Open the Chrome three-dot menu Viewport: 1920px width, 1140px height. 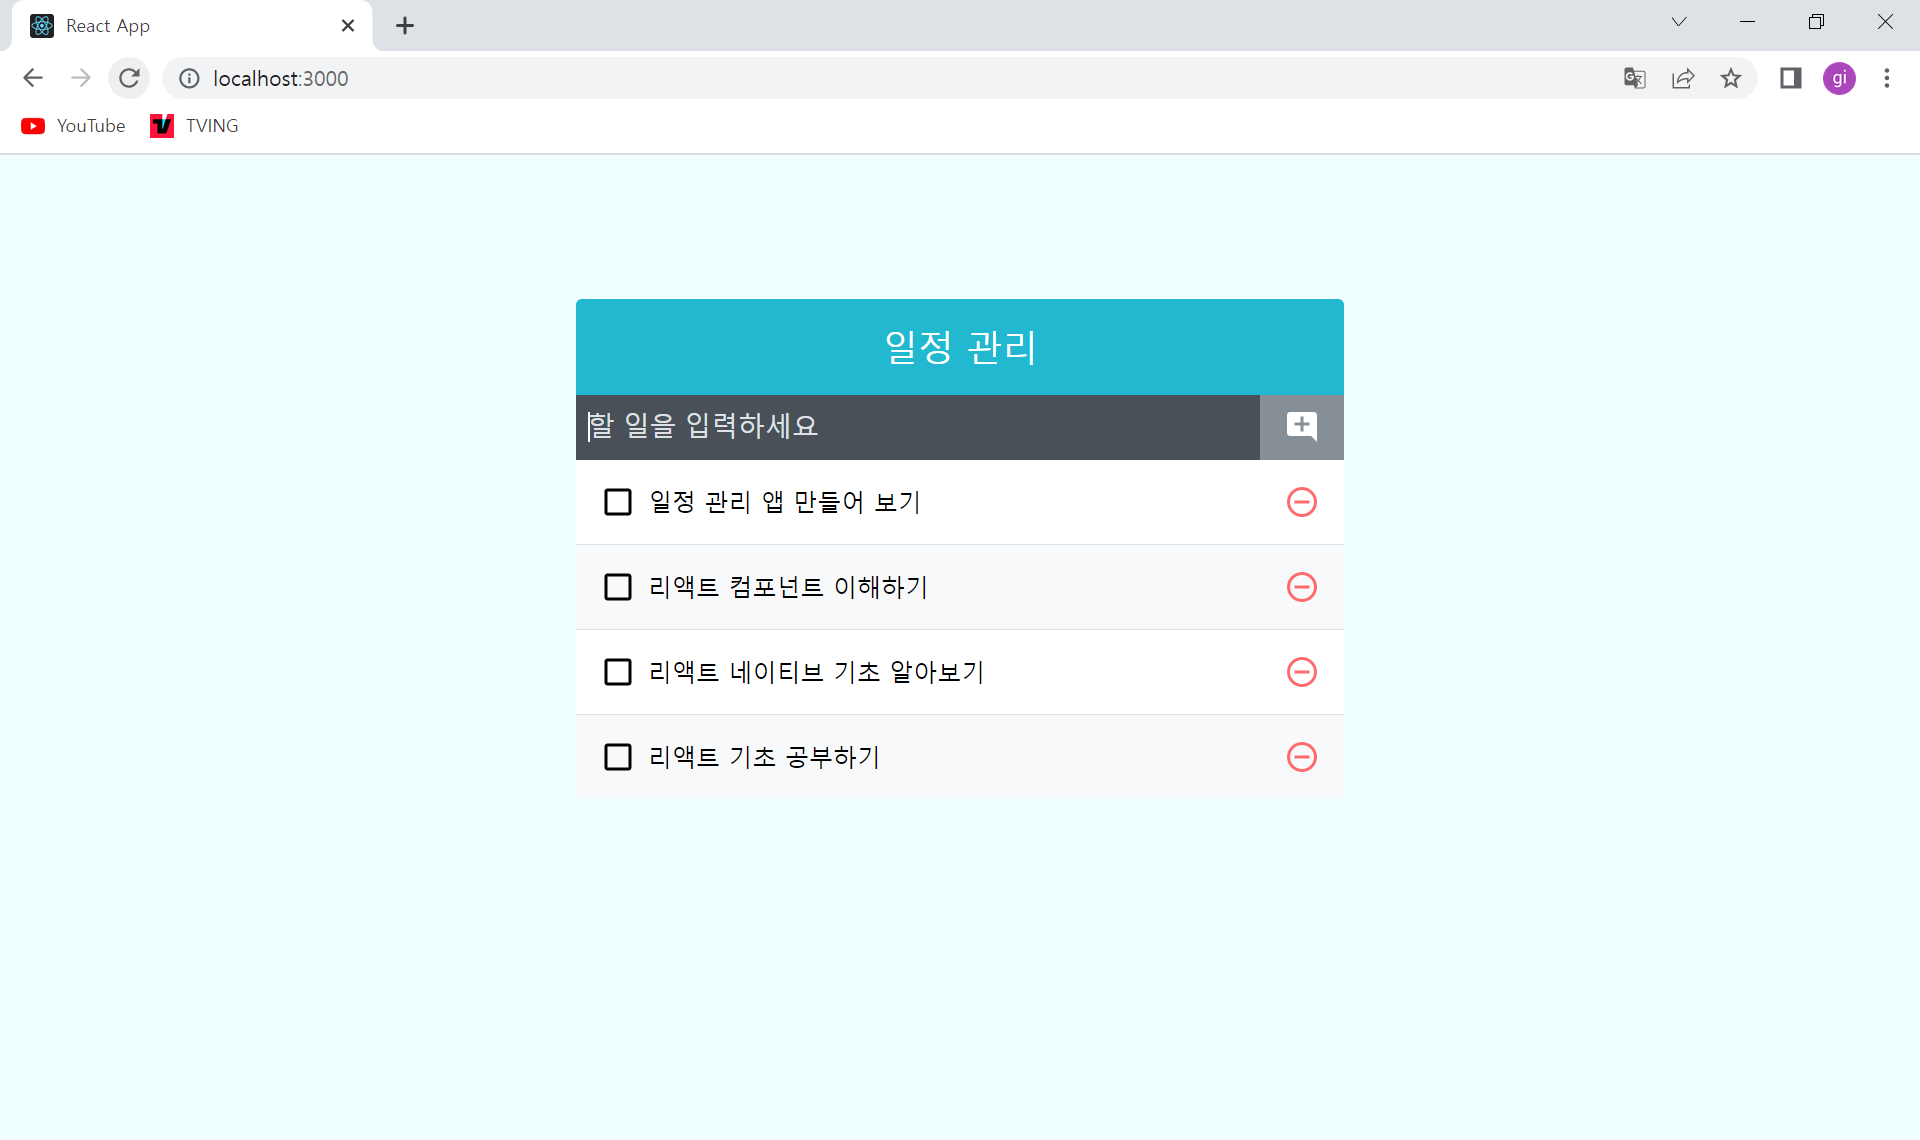pos(1886,79)
